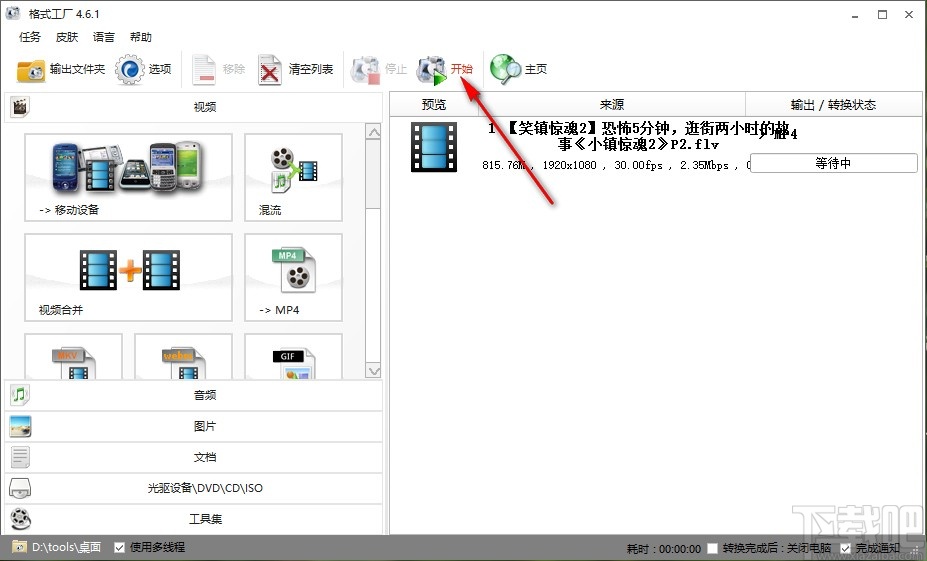Choose the 移动设备 mobile device converter

tap(128, 177)
